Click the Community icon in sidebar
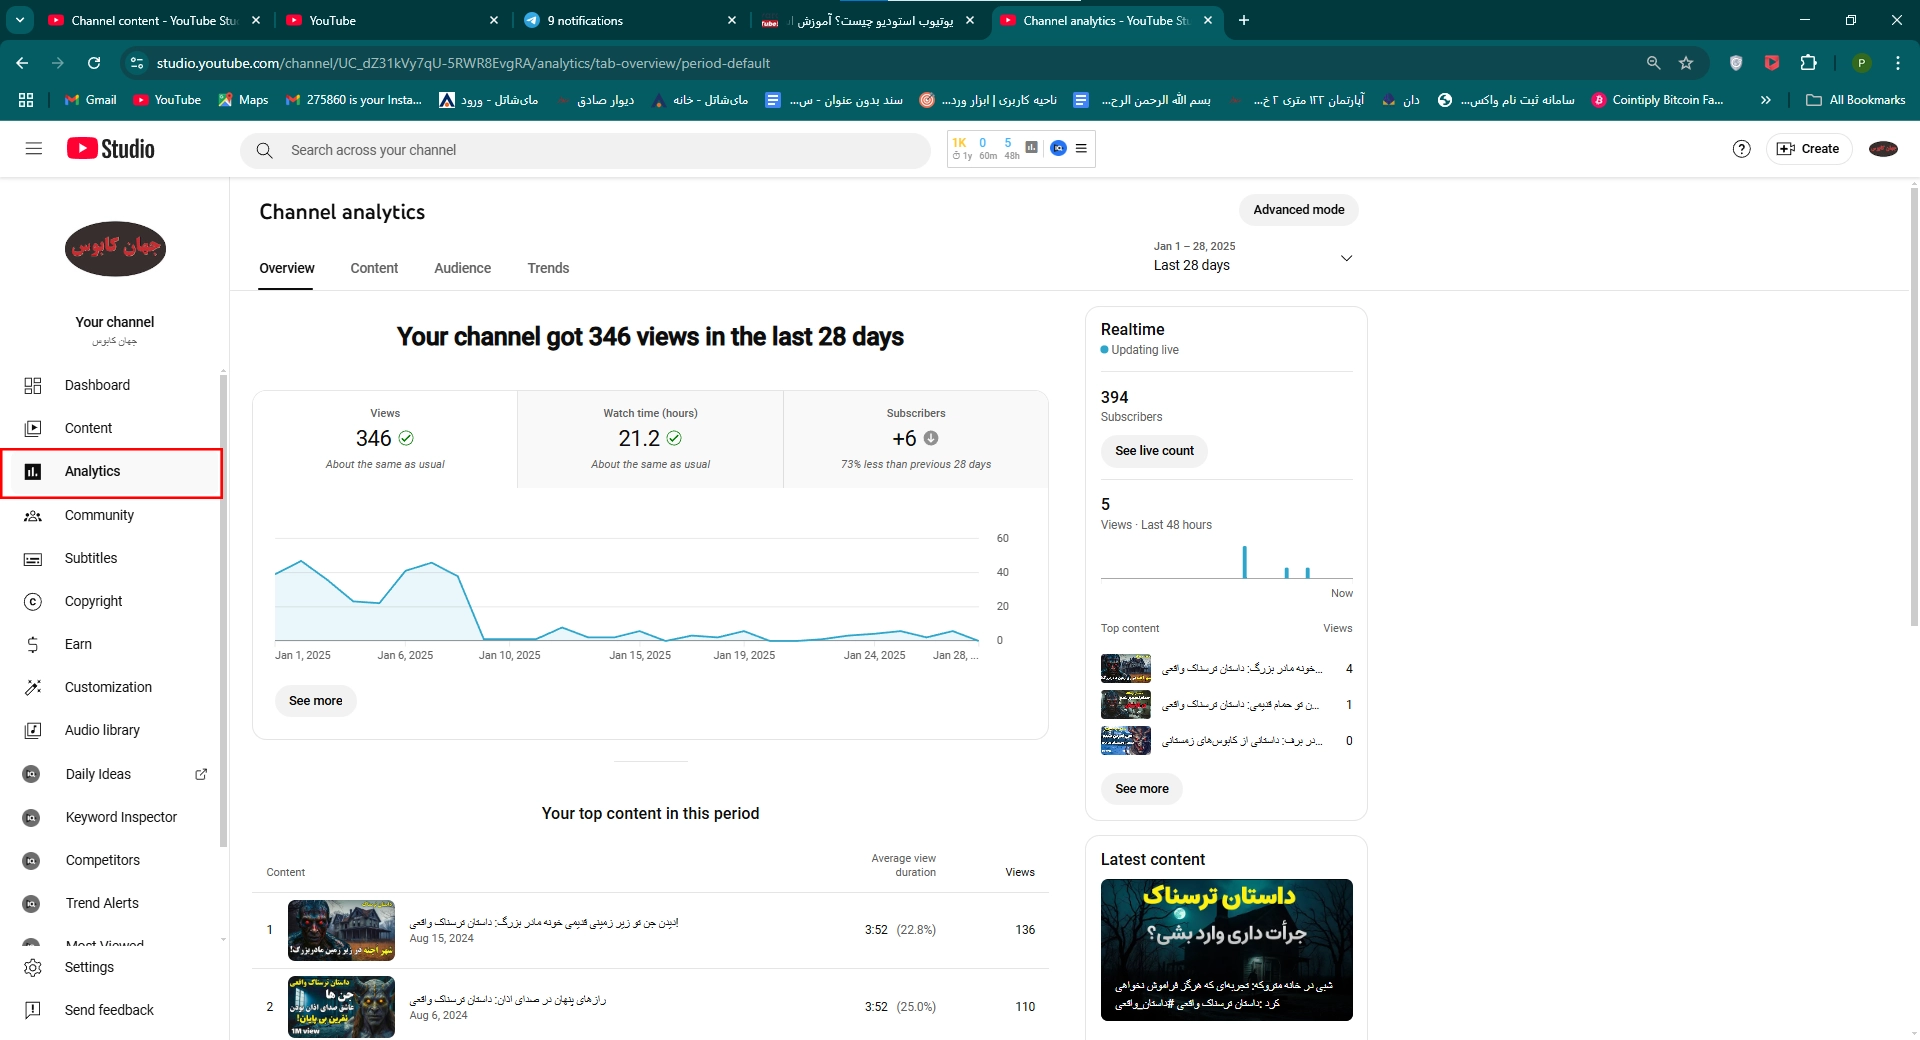1920x1040 pixels. tap(33, 516)
